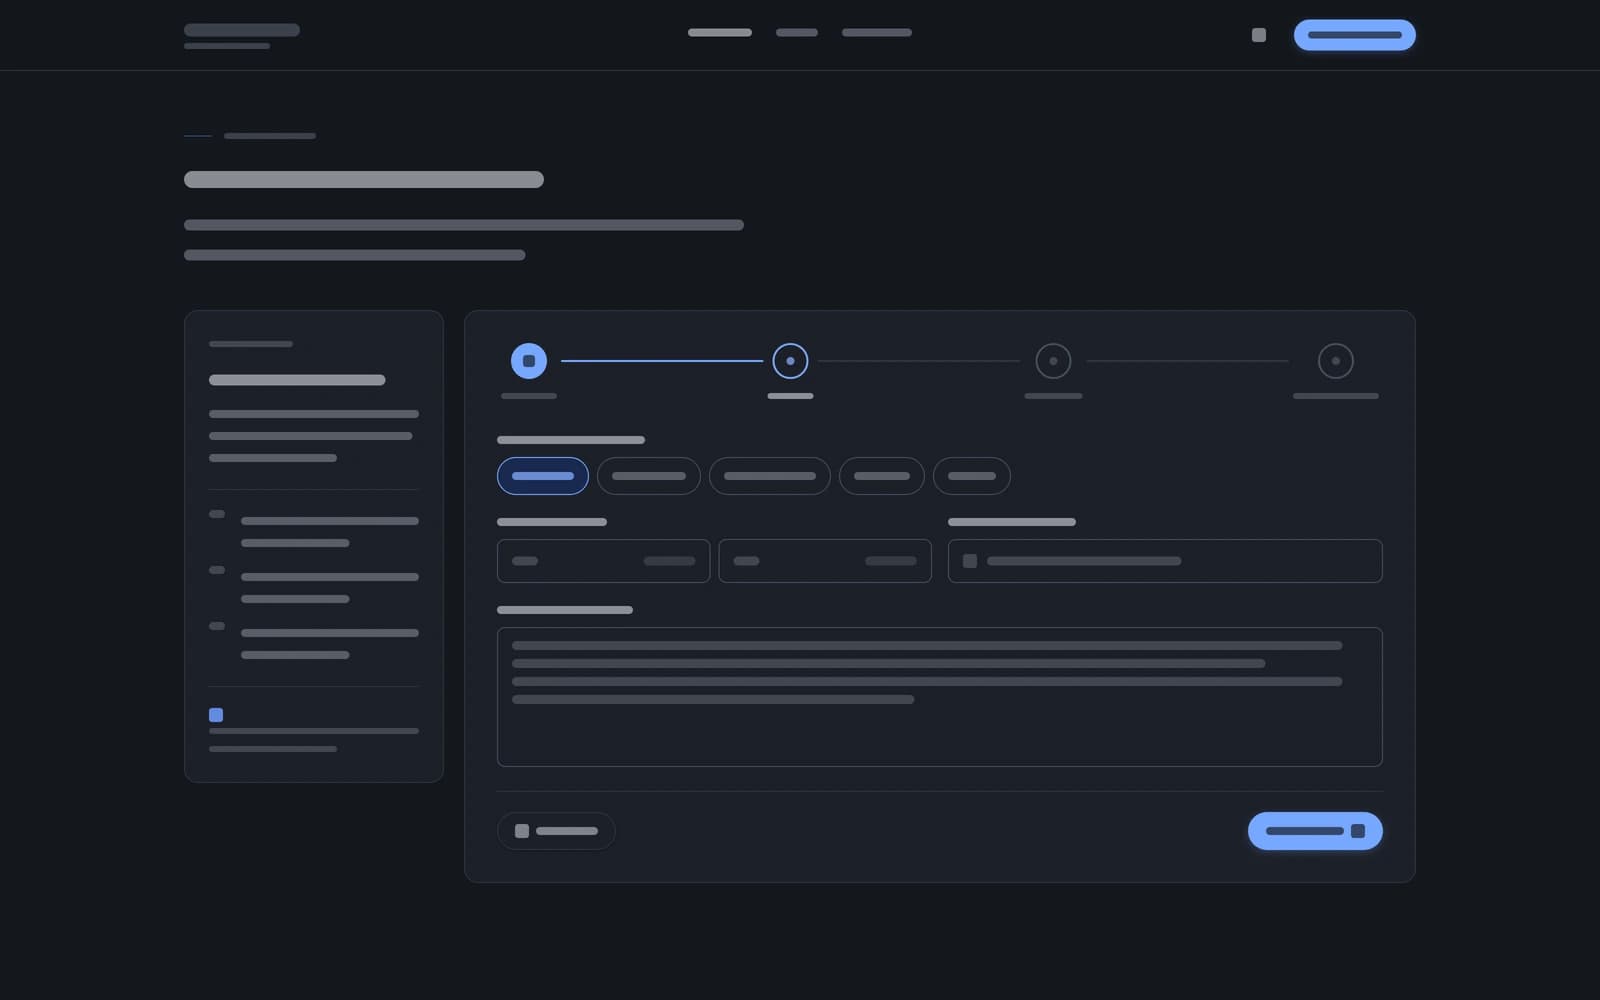Click the blue continue button in the form footer
This screenshot has width=1600, height=1000.
(x=1315, y=831)
